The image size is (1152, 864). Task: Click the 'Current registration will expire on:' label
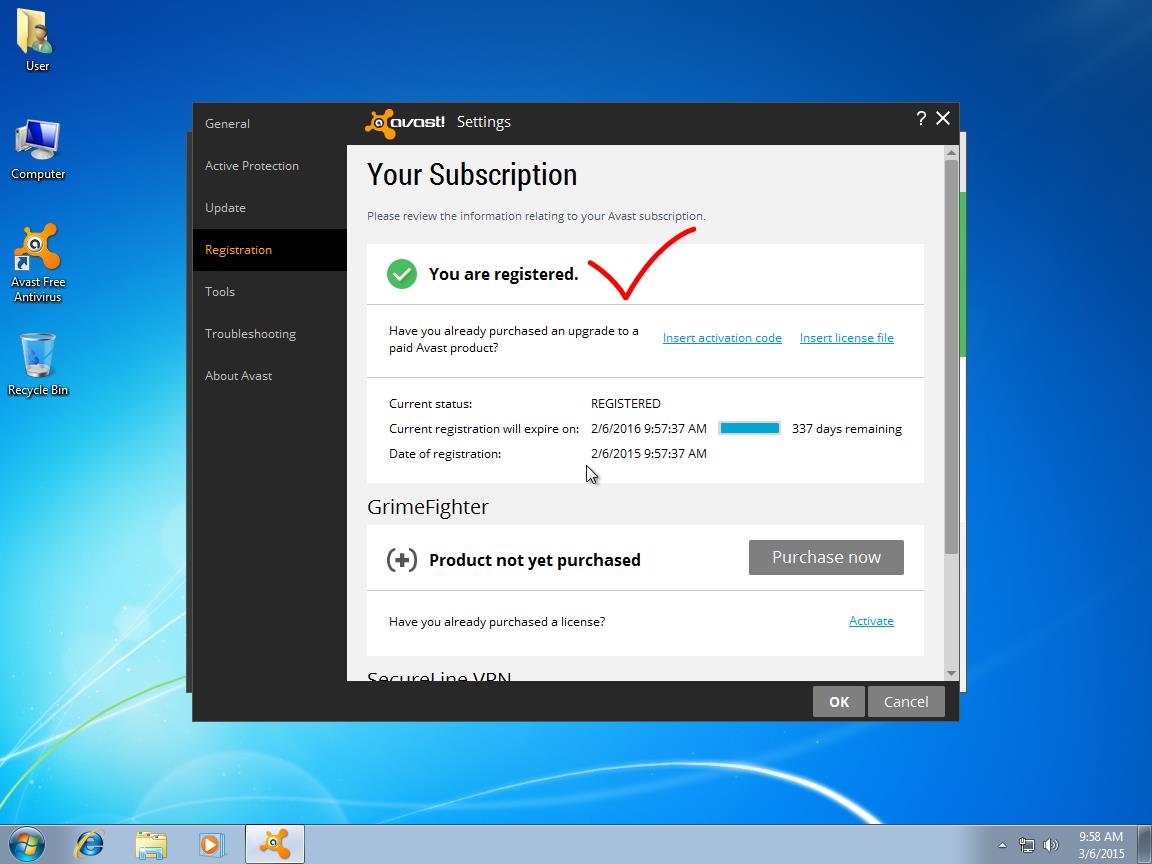tap(483, 428)
